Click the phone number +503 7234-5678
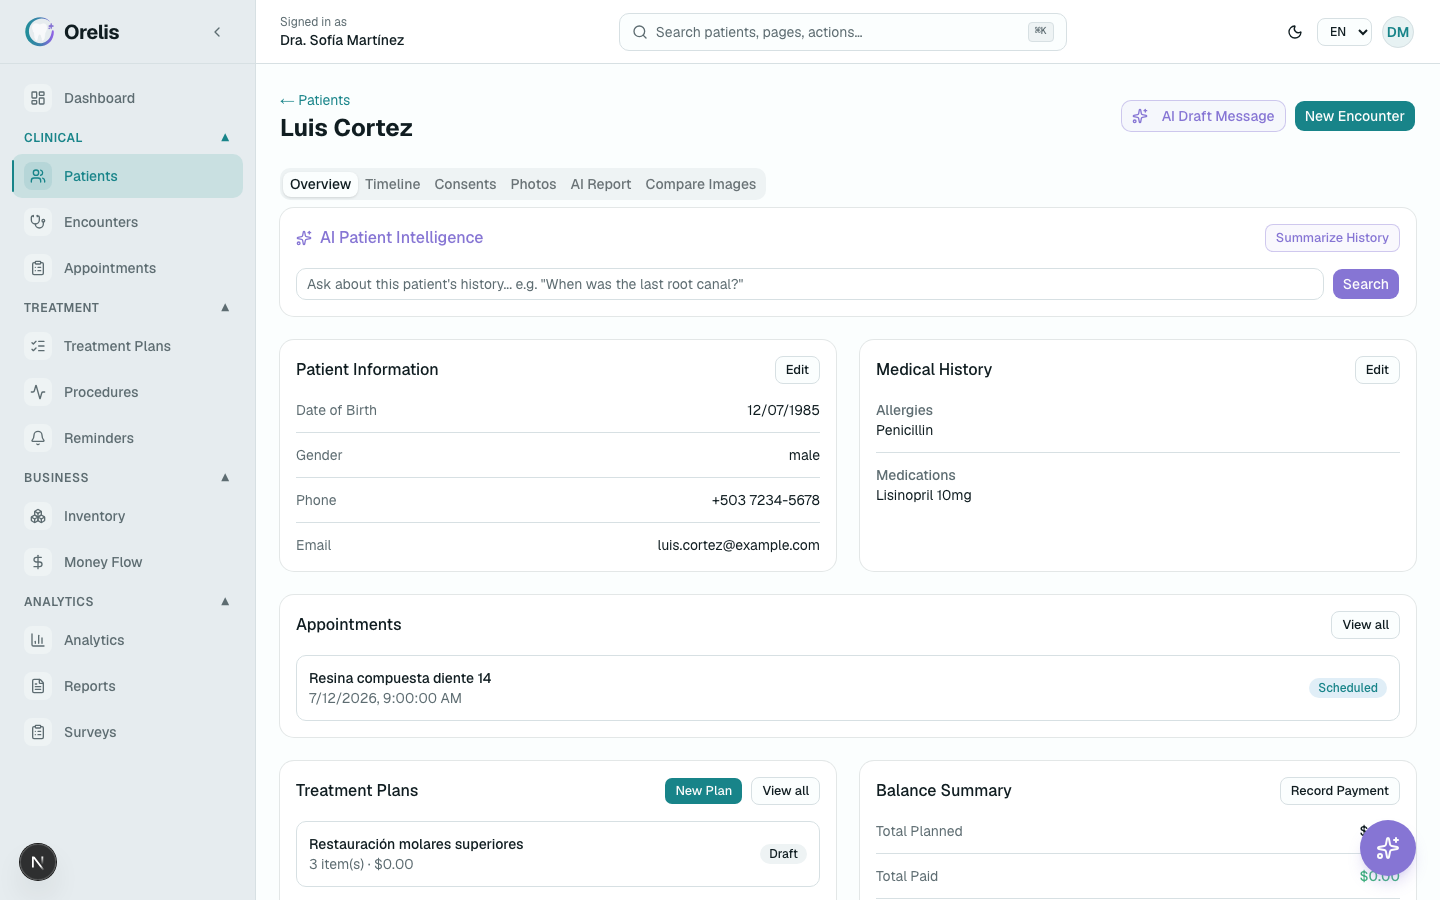The height and width of the screenshot is (900, 1440). [x=765, y=500]
